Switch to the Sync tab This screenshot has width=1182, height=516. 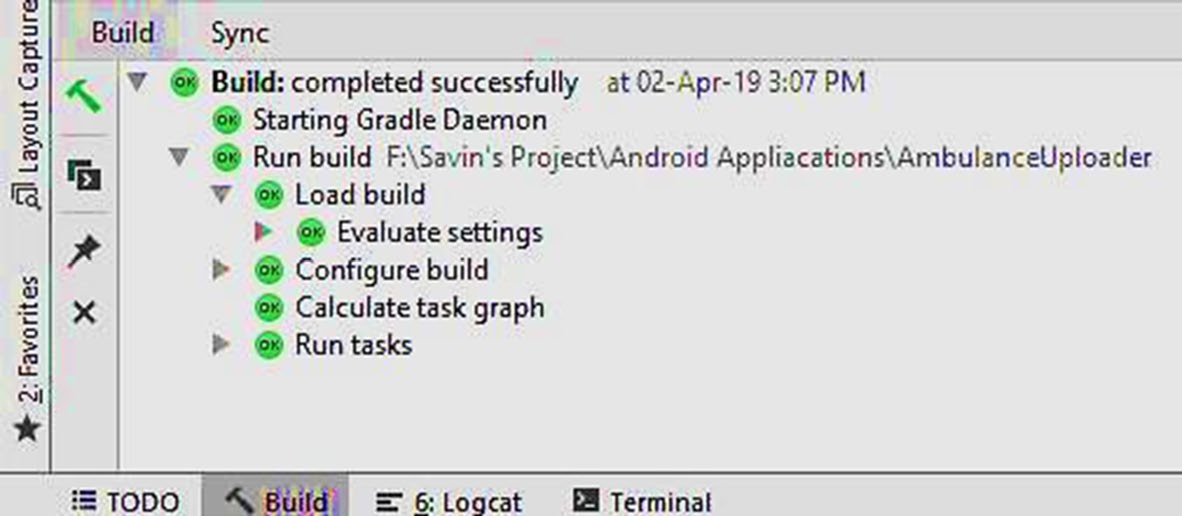(239, 33)
